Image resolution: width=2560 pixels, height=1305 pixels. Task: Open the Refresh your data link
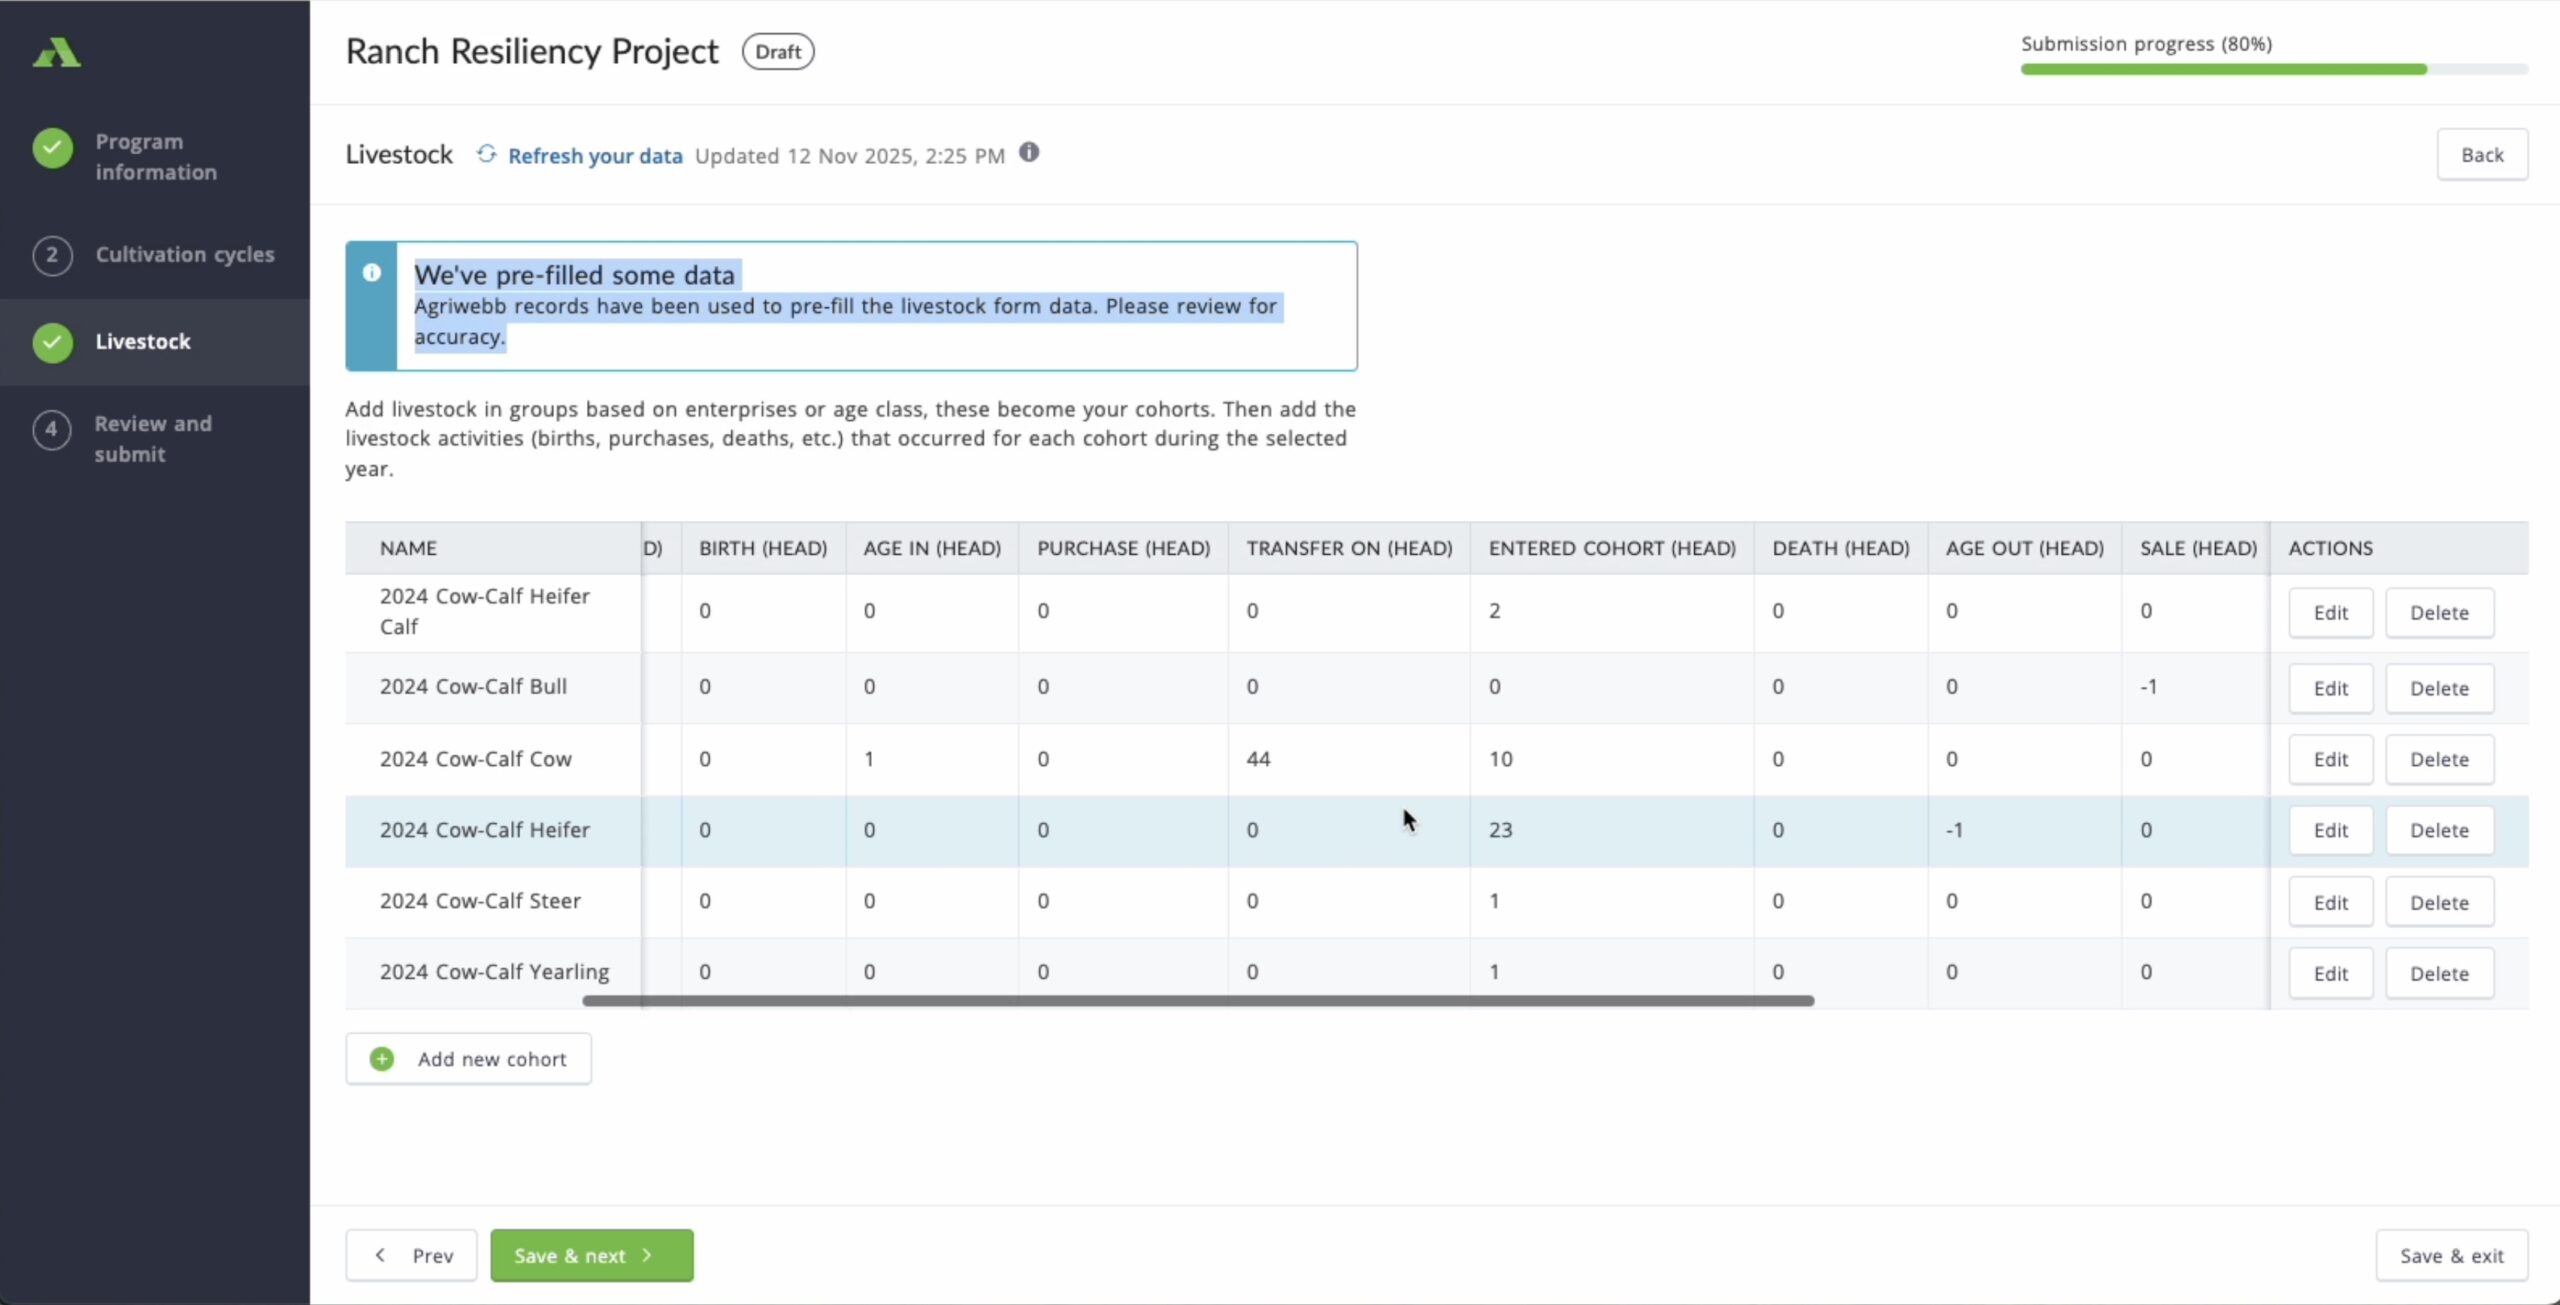coord(595,155)
